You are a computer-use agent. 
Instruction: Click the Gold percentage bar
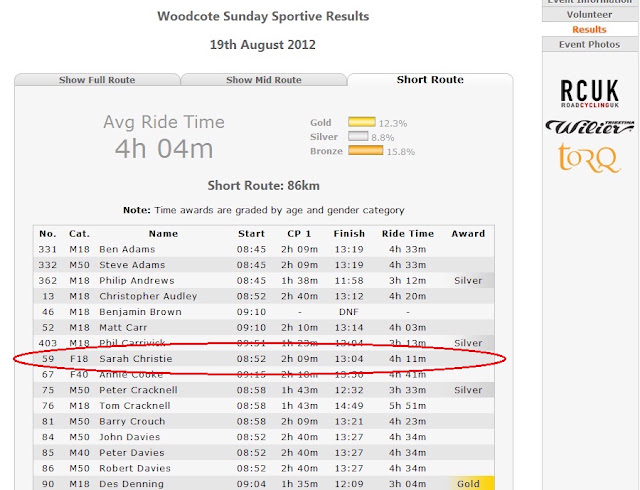pos(362,122)
